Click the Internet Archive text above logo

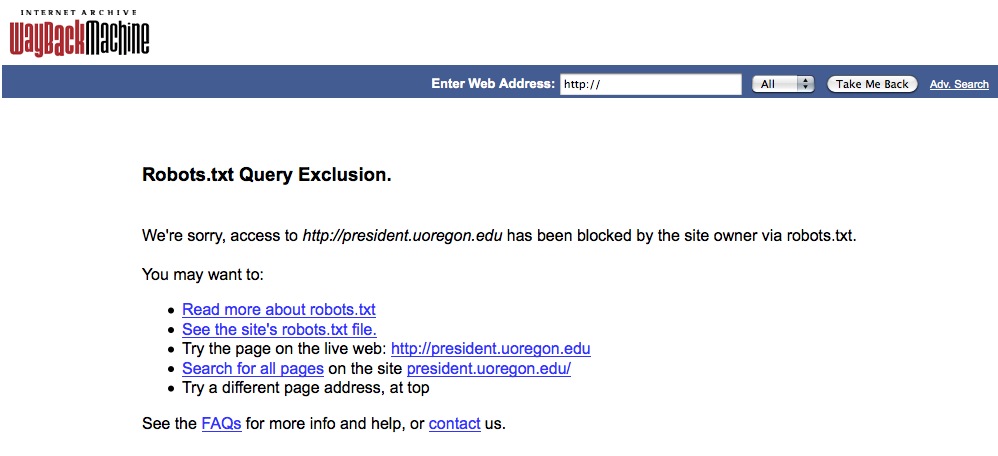(78, 13)
